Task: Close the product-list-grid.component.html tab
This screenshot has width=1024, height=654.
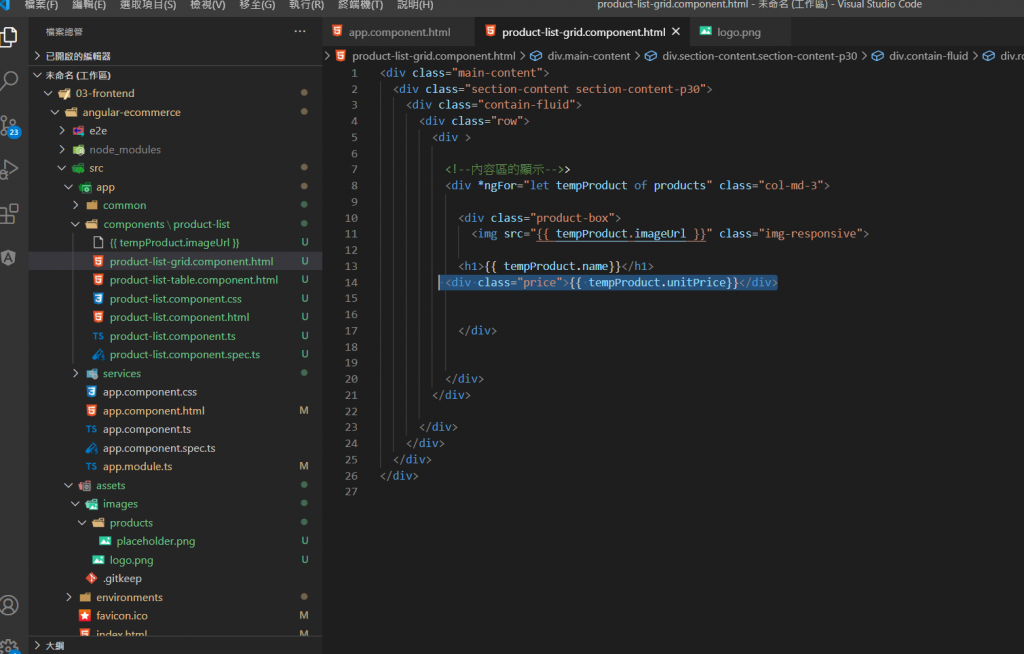Action: click(x=677, y=32)
